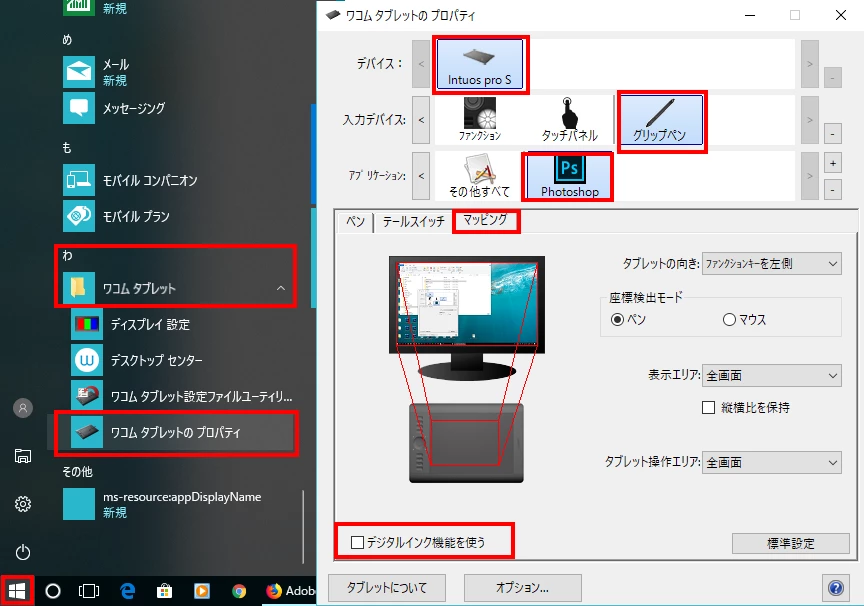Check the 縦横比を保持 checkbox
Screen dimensions: 864x606
(x=709, y=408)
